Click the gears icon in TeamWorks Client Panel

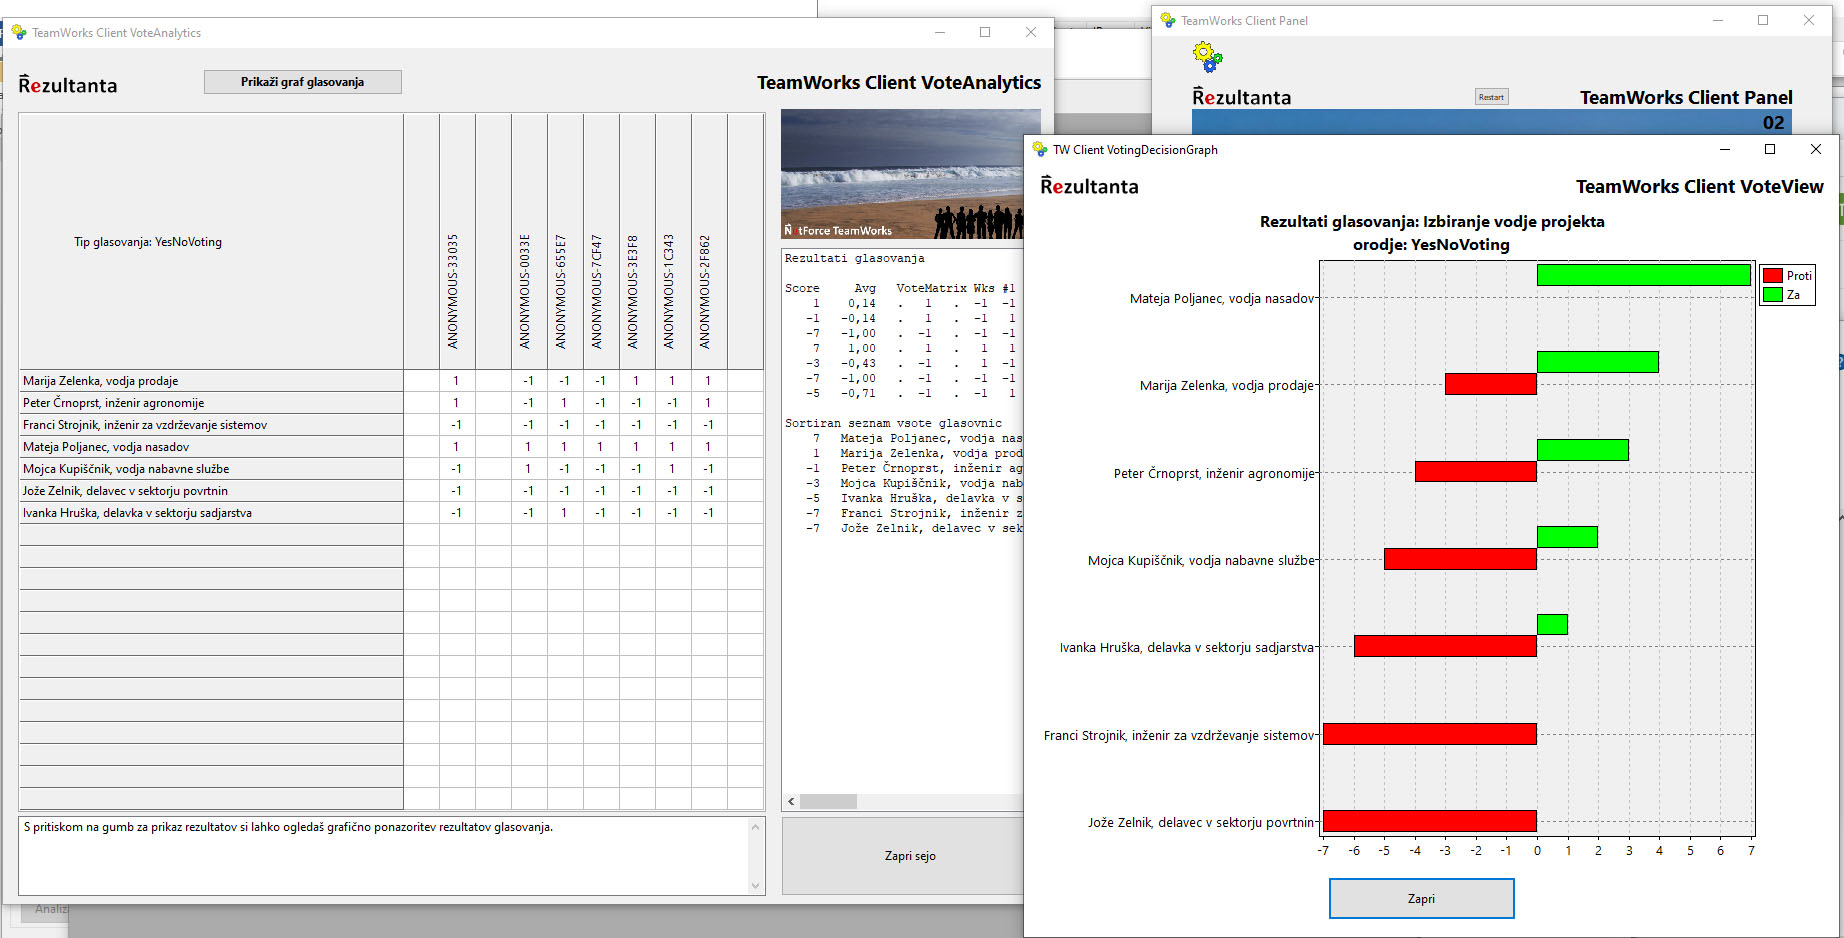[x=1208, y=57]
